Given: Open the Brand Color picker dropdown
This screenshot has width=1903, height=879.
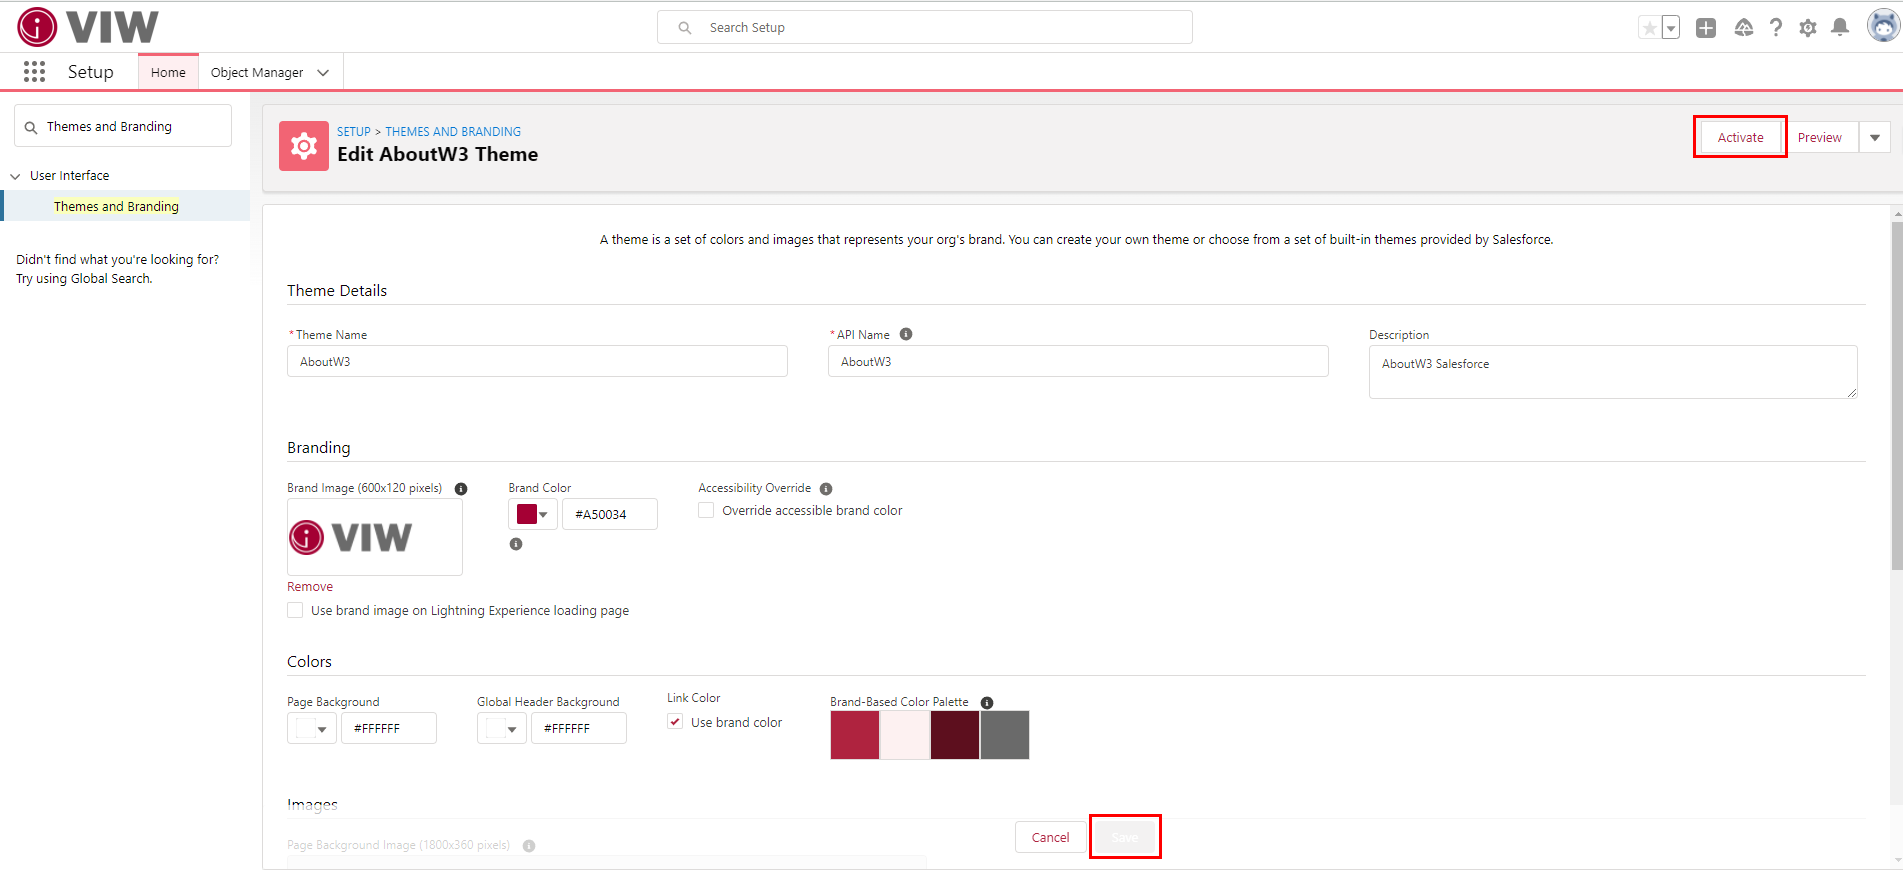Looking at the screenshot, I should pos(533,514).
